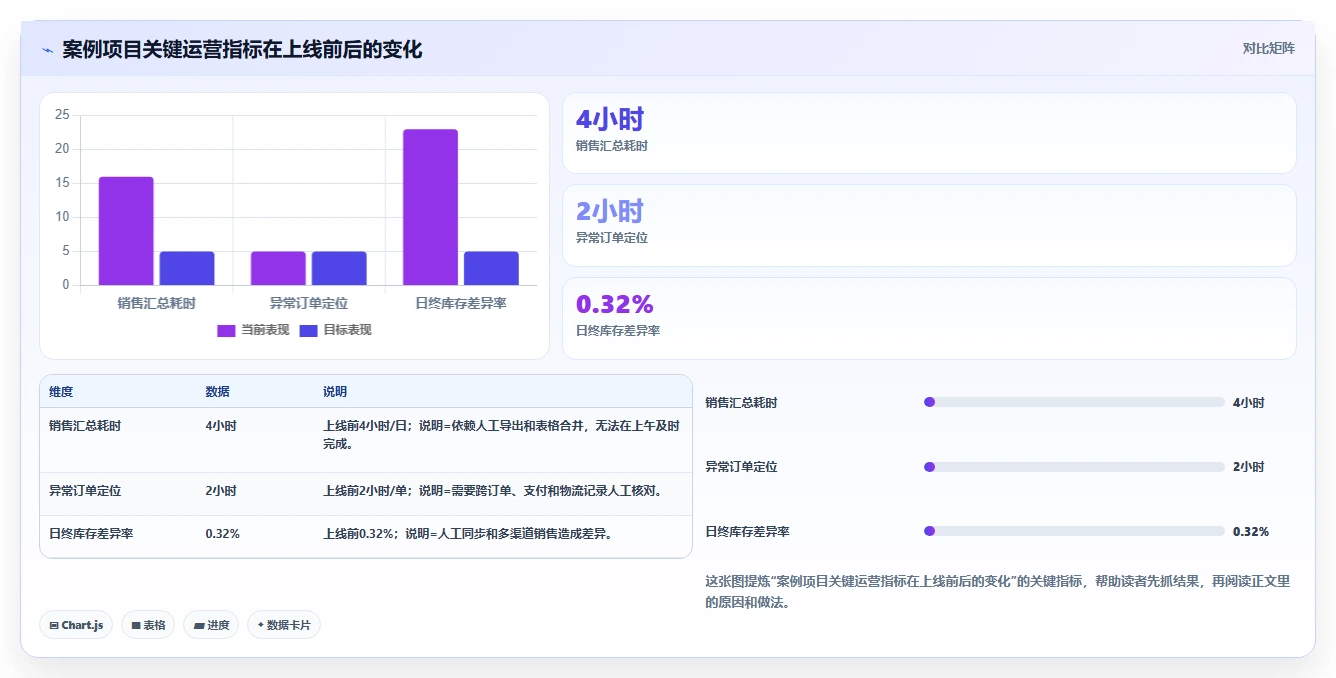Toggle 目标表现 legend swatch
1336x678 pixels.
point(309,330)
